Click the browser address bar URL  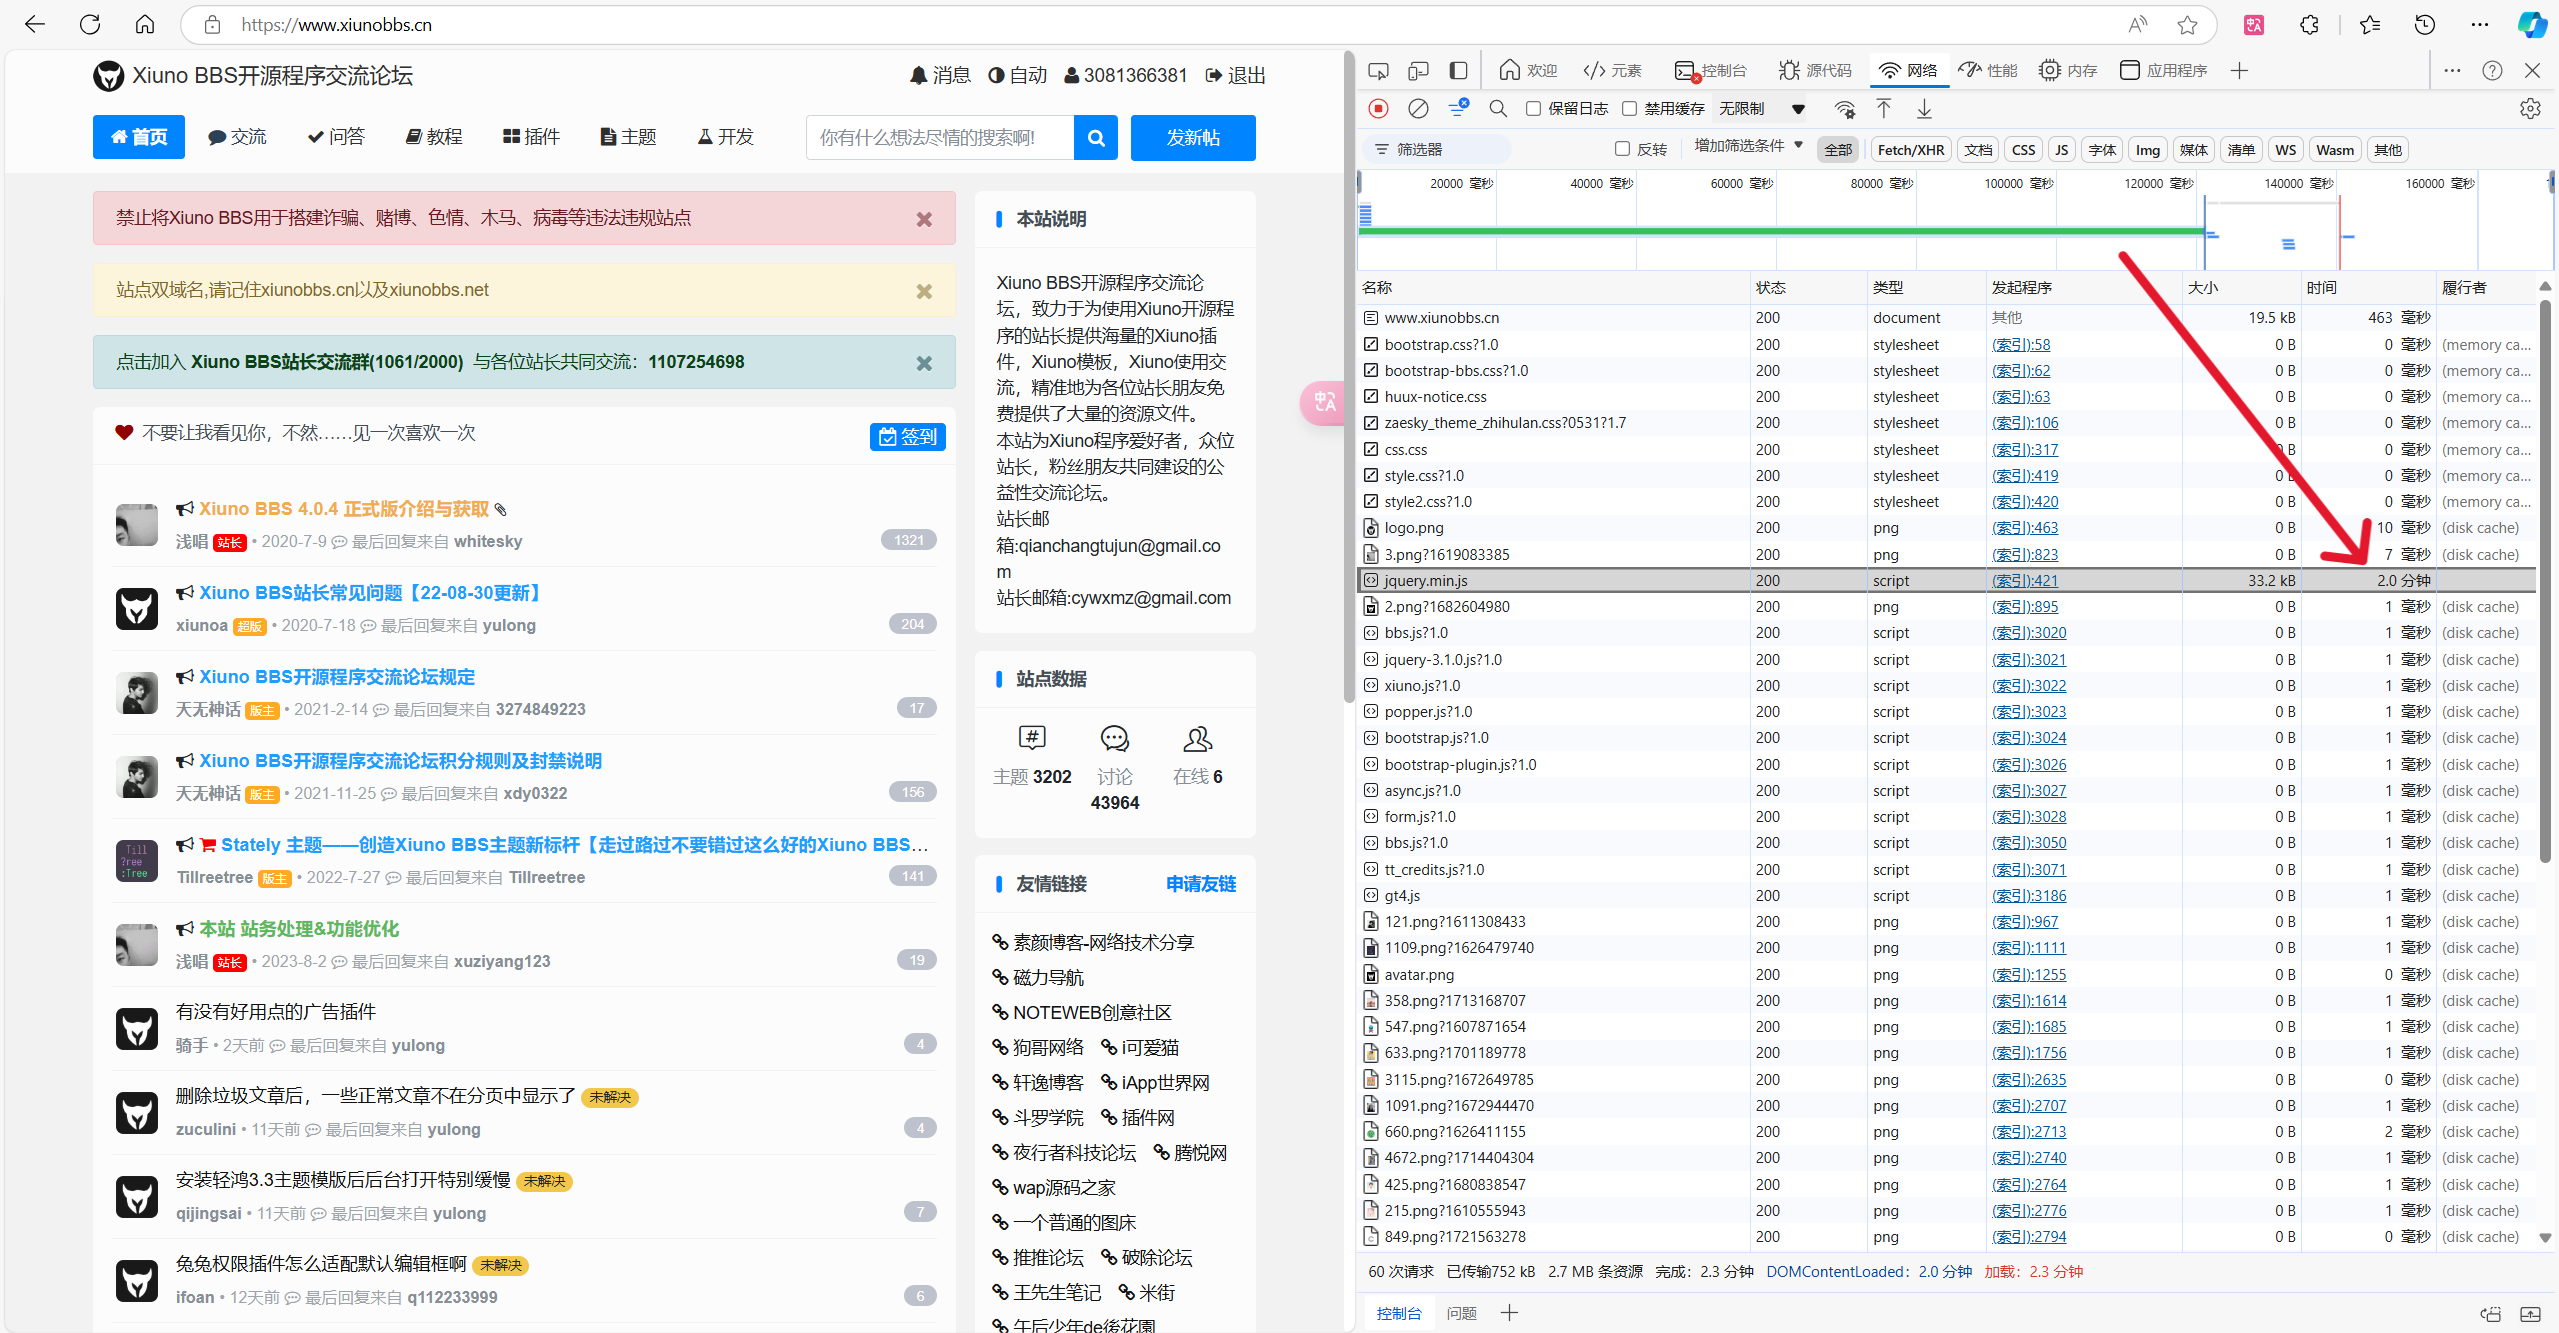coord(336,25)
